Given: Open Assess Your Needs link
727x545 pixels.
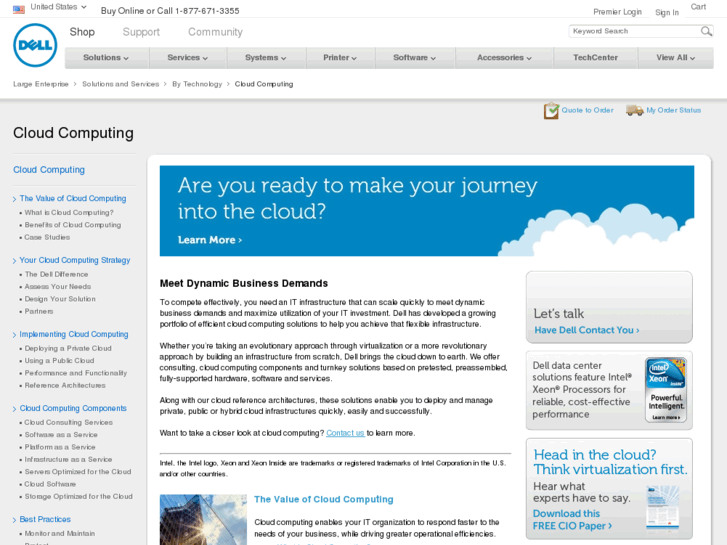Looking at the screenshot, I should click(x=58, y=287).
